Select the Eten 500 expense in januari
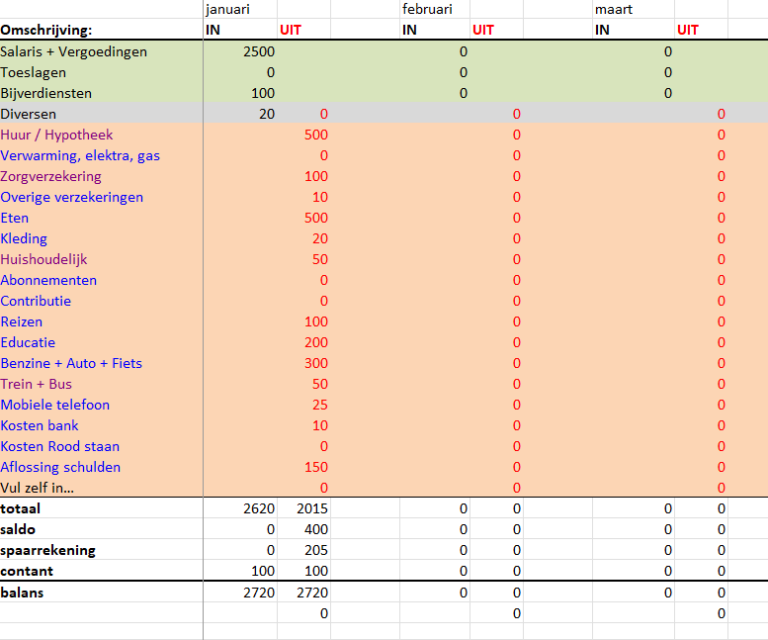768x640 pixels. [316, 218]
